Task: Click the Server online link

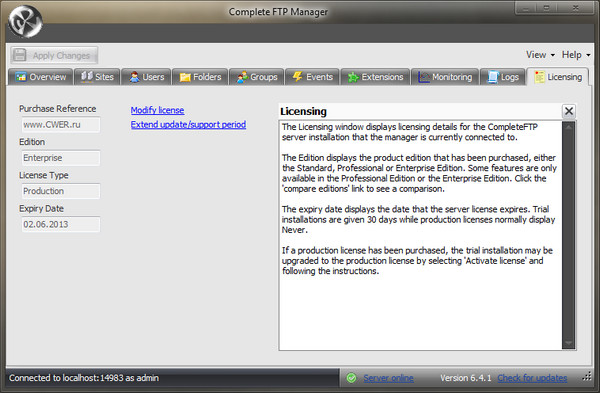Action: pyautogui.click(x=388, y=378)
